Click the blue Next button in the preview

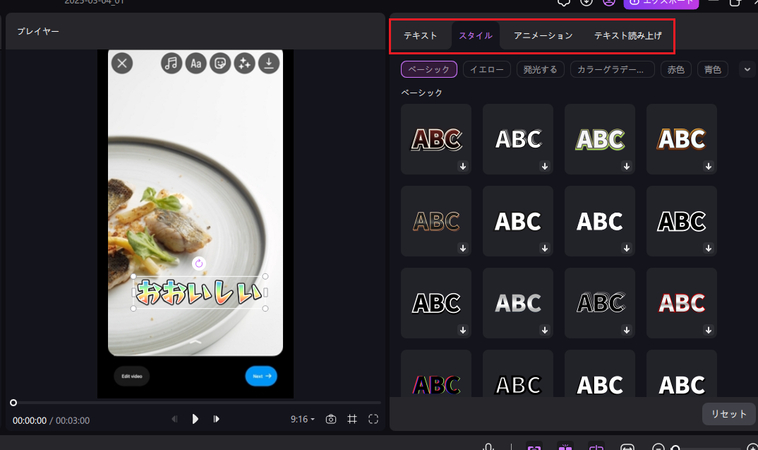click(261, 376)
